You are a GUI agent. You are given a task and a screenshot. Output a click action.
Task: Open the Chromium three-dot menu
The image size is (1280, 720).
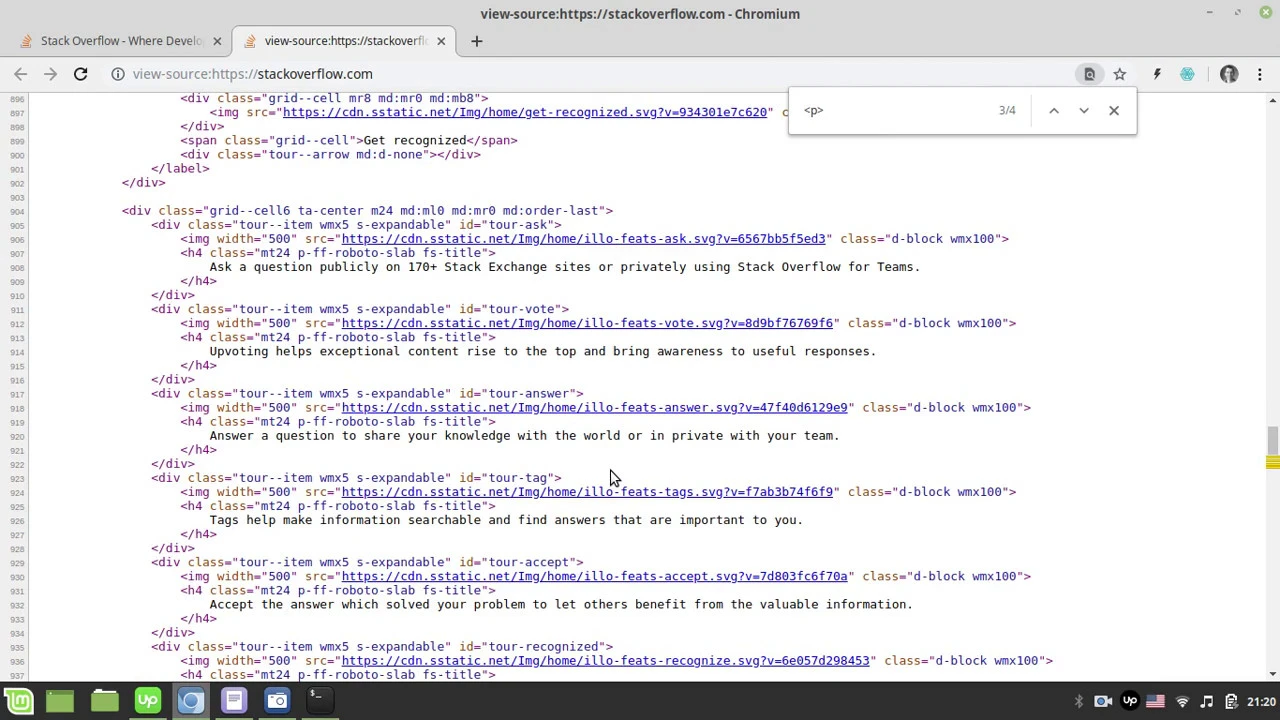(1260, 74)
